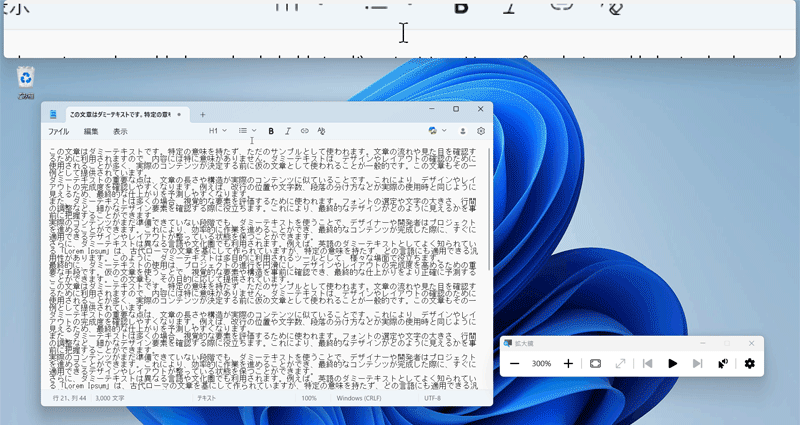Click the Notepad app icon in title bar

point(54,115)
